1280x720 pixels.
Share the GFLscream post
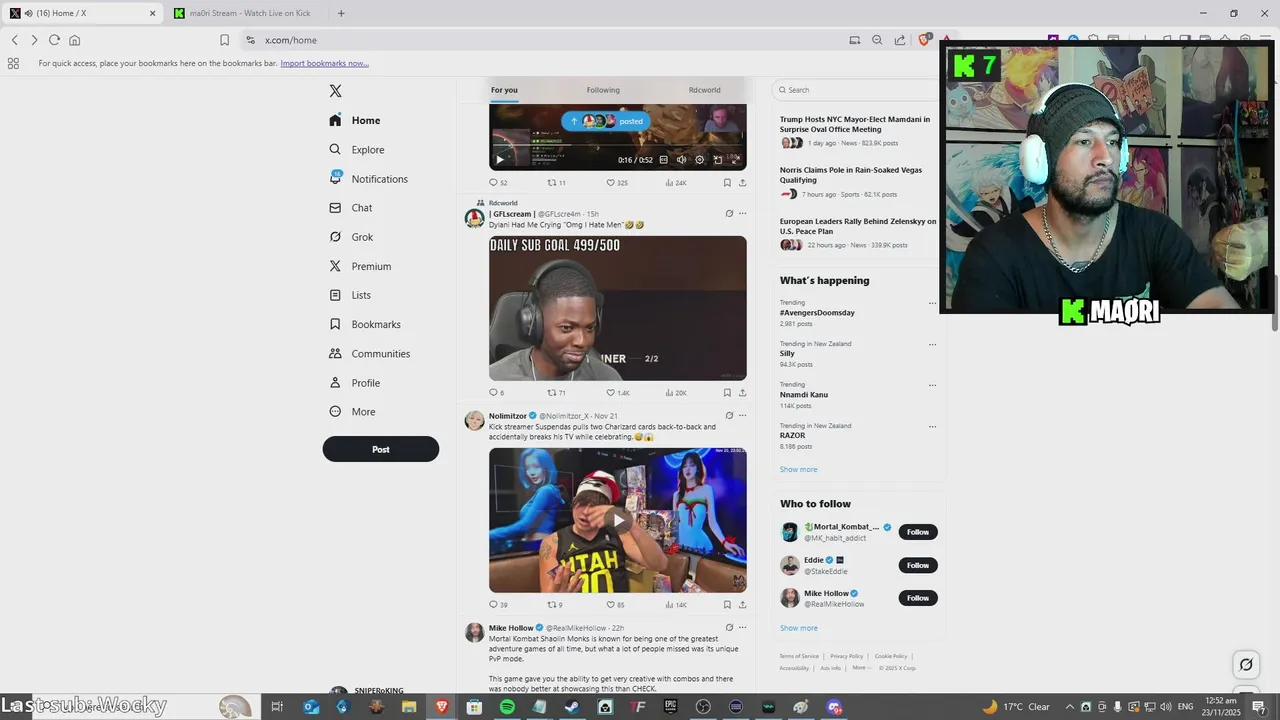click(x=742, y=393)
